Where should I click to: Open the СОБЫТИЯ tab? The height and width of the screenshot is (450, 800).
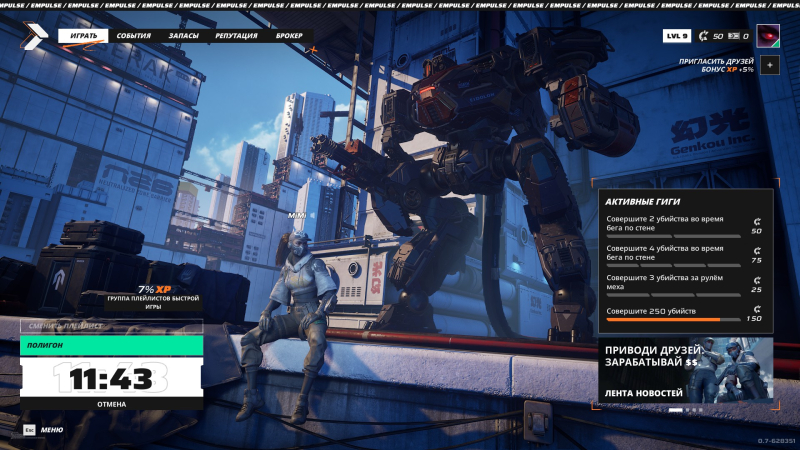tap(134, 36)
